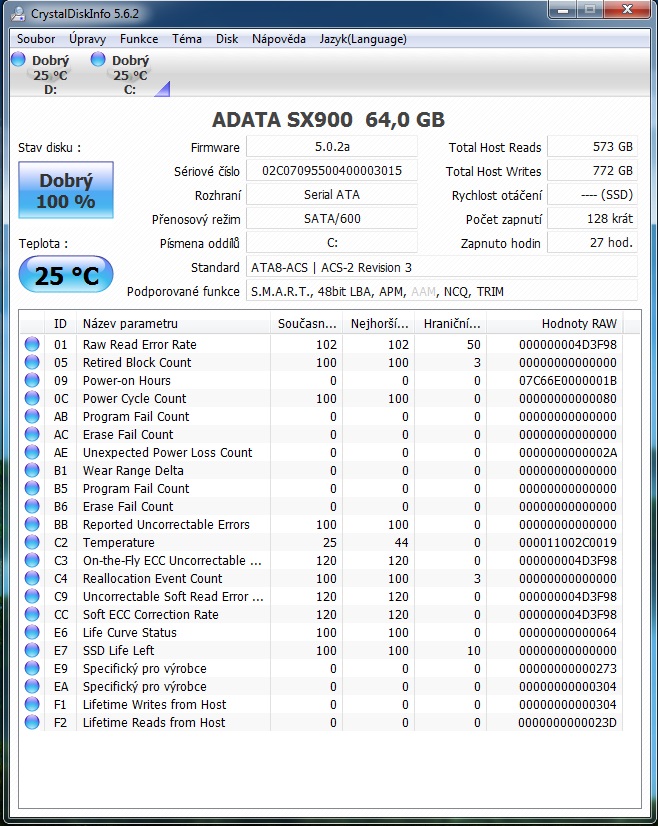Screen dimensions: 658x826
Task: Click the status orb for Reported Uncorrectable Errors
Action: 32,524
